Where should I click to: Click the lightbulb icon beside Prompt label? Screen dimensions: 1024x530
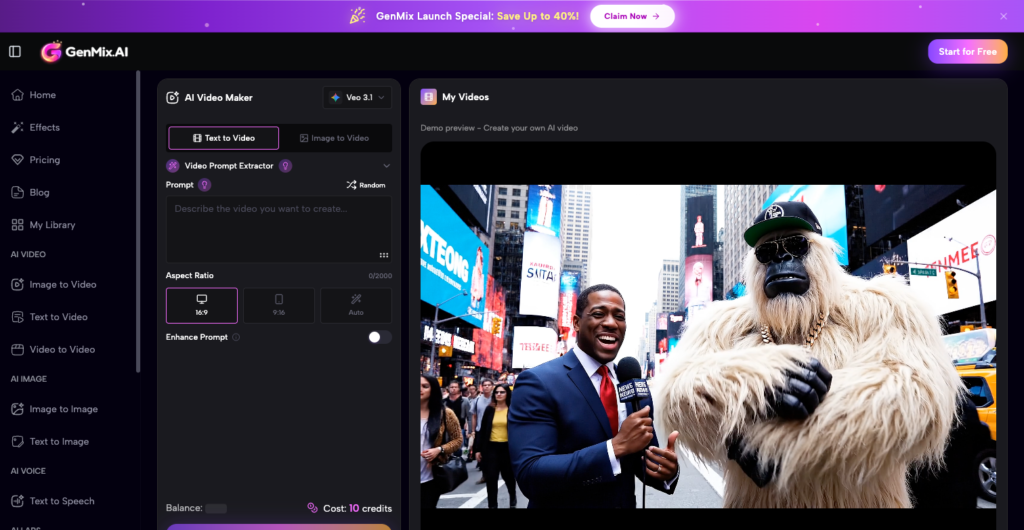[205, 185]
